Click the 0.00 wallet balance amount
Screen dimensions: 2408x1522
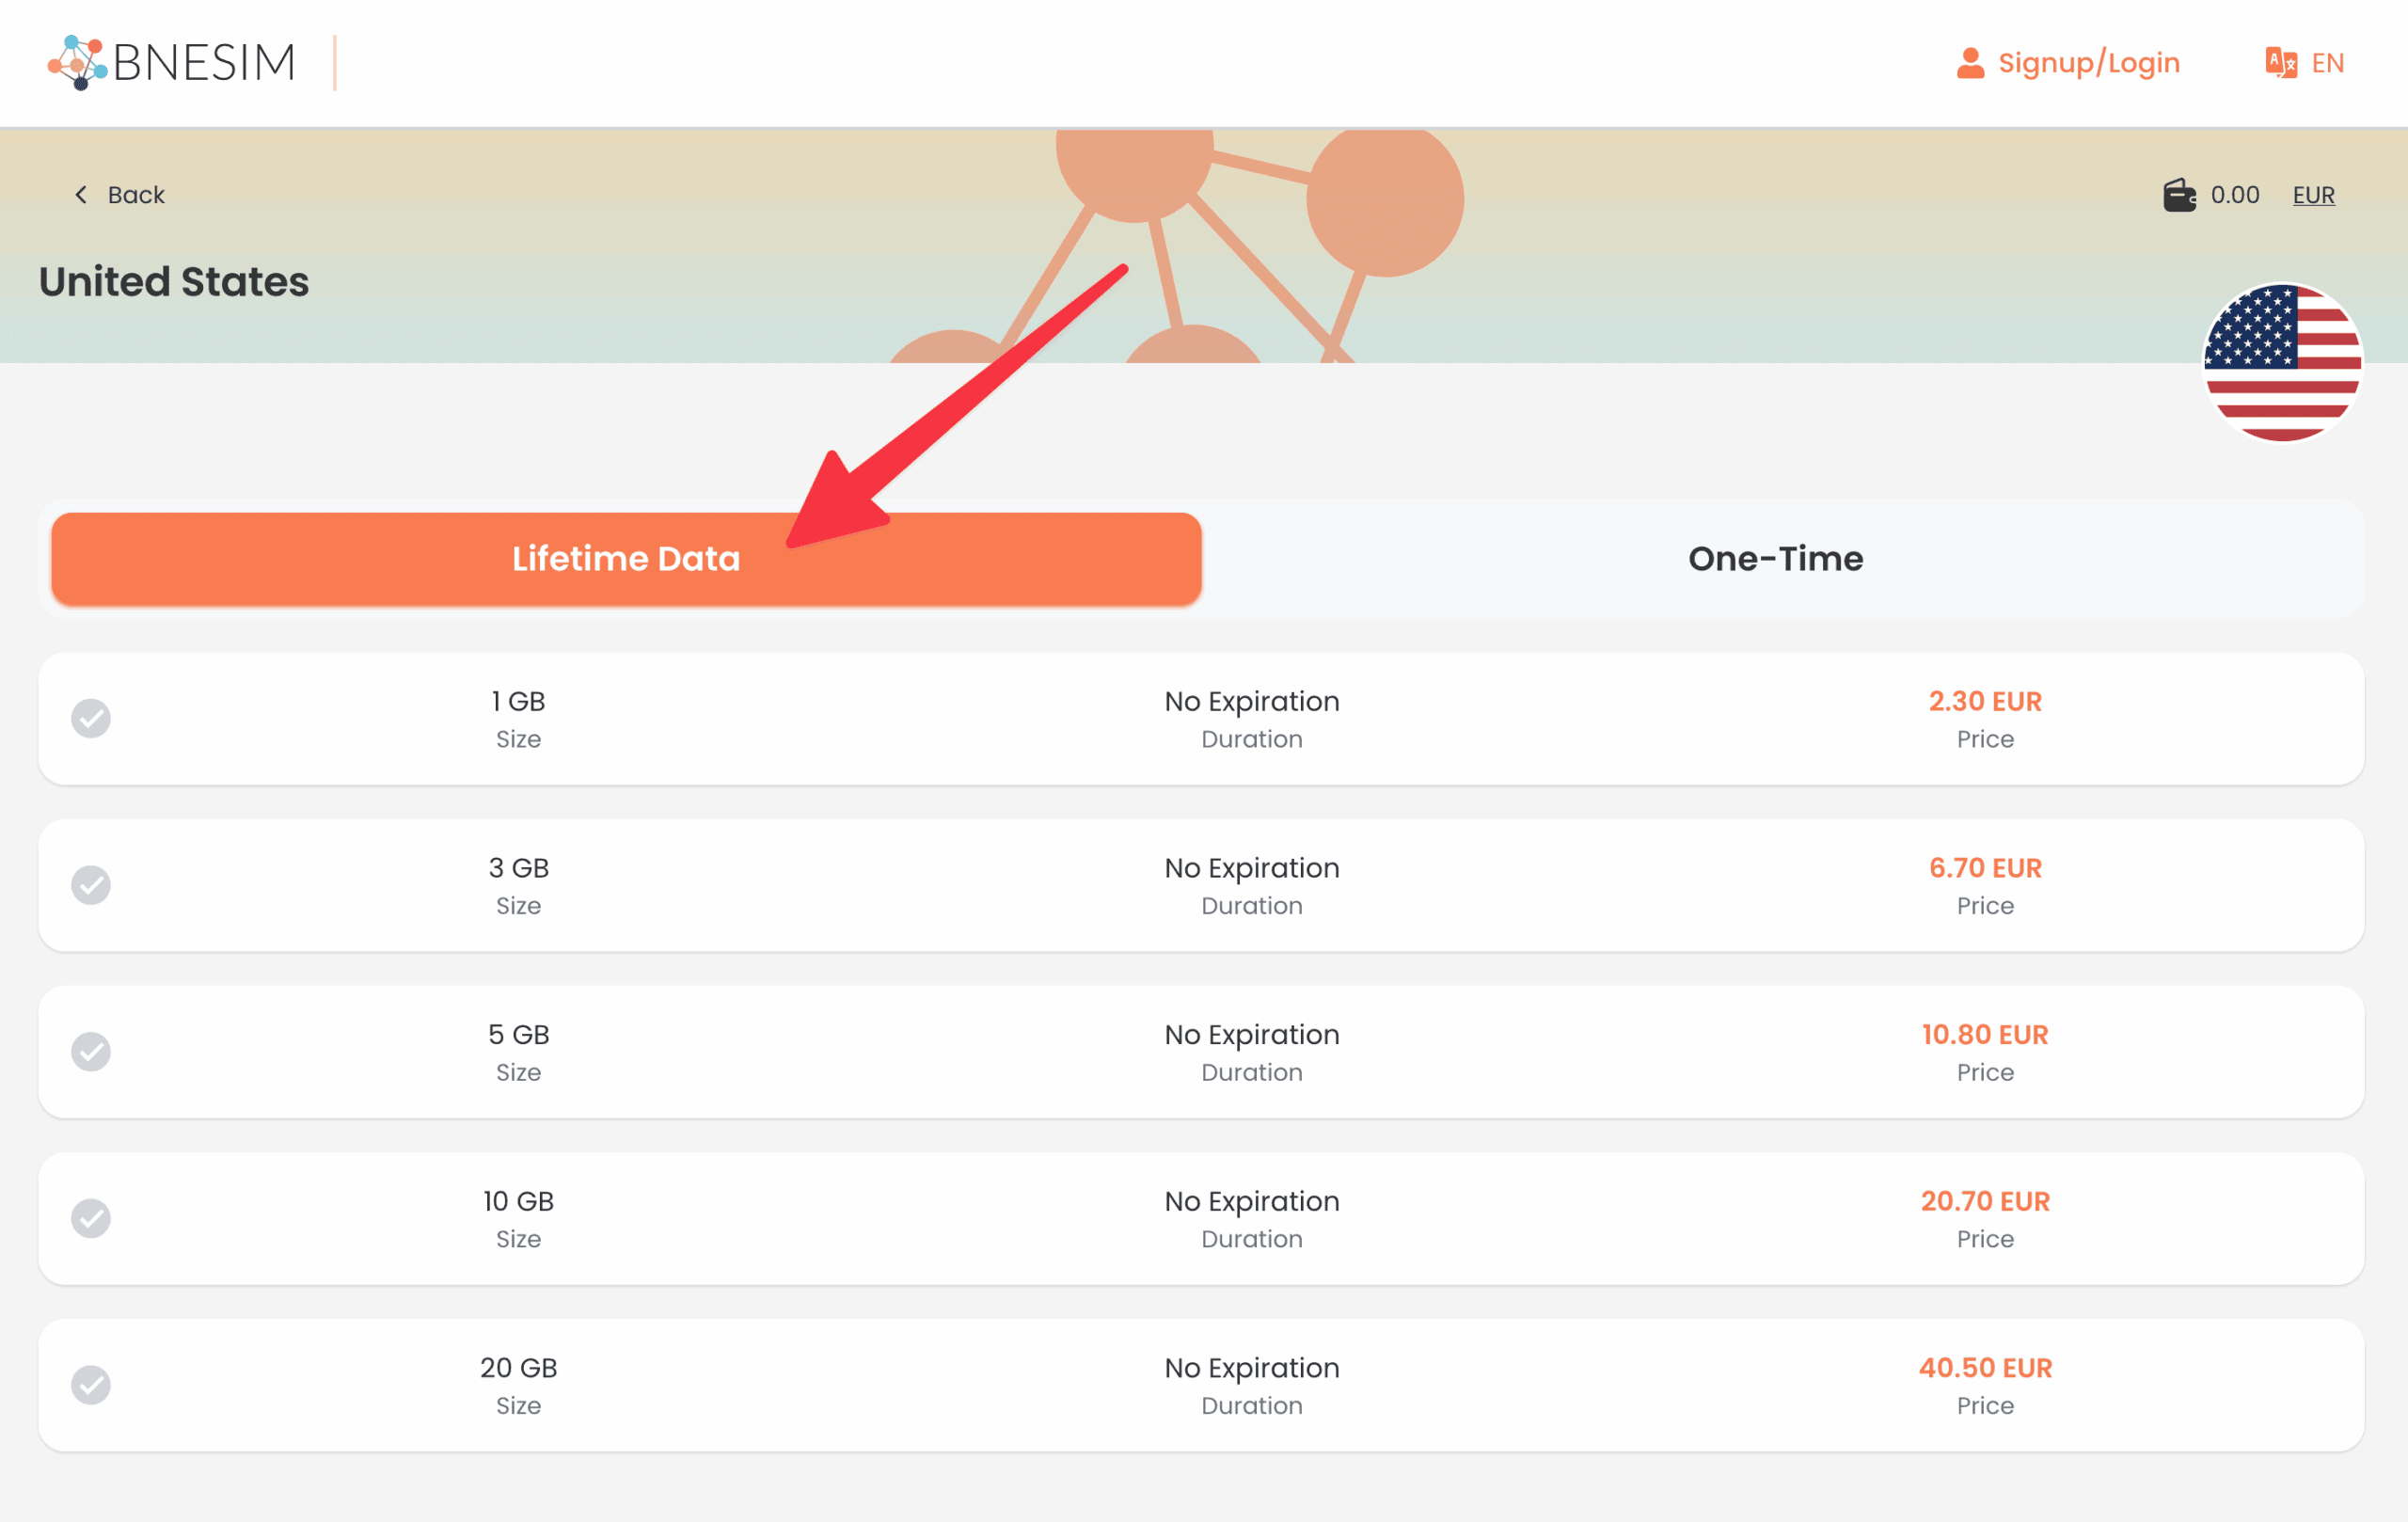point(2234,195)
